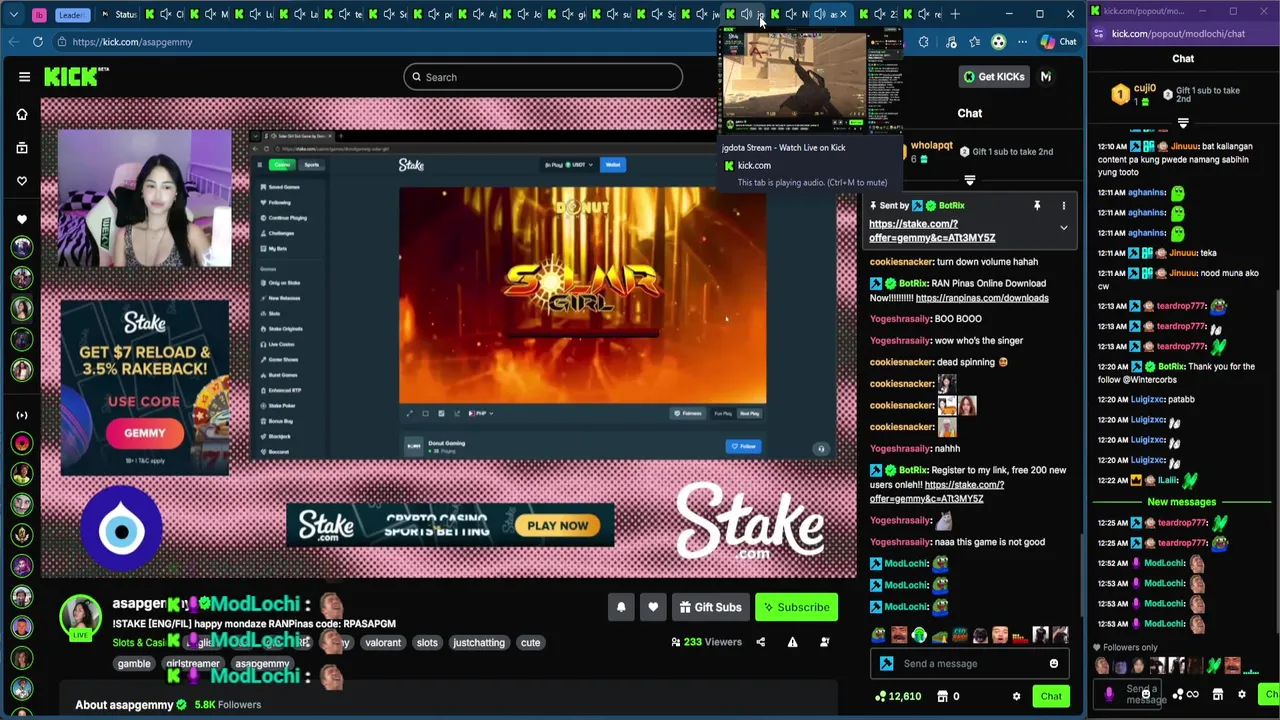This screenshot has height=720, width=1280.
Task: Open blue eye channel badge
Action: [121, 530]
